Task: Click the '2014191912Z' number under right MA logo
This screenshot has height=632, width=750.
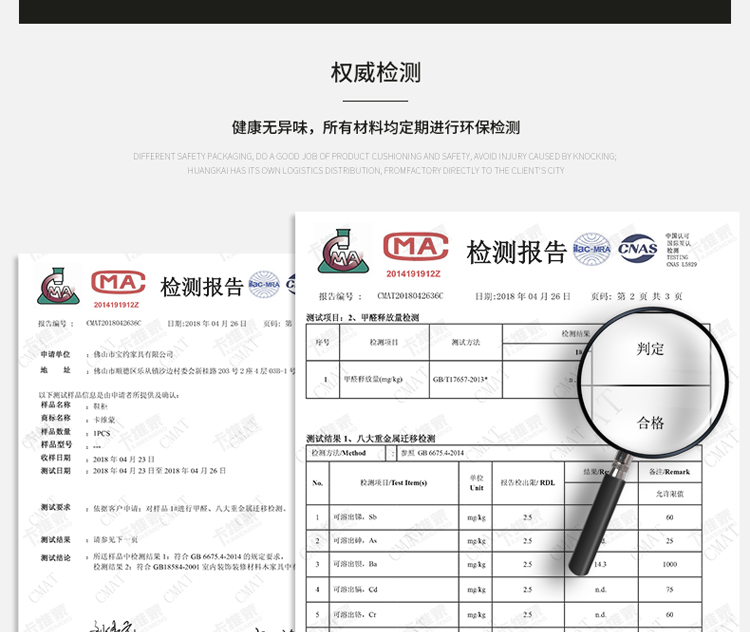Action: tap(413, 274)
